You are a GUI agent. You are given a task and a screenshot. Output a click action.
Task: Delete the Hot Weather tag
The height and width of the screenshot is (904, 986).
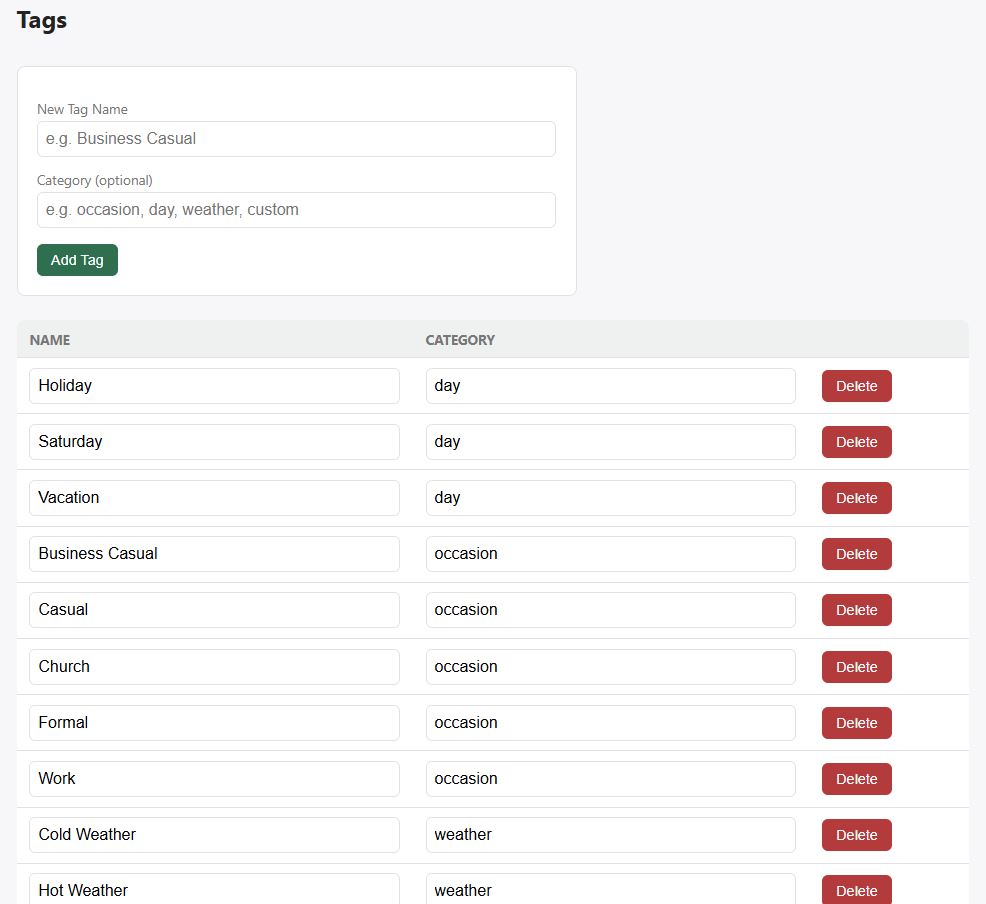[856, 890]
